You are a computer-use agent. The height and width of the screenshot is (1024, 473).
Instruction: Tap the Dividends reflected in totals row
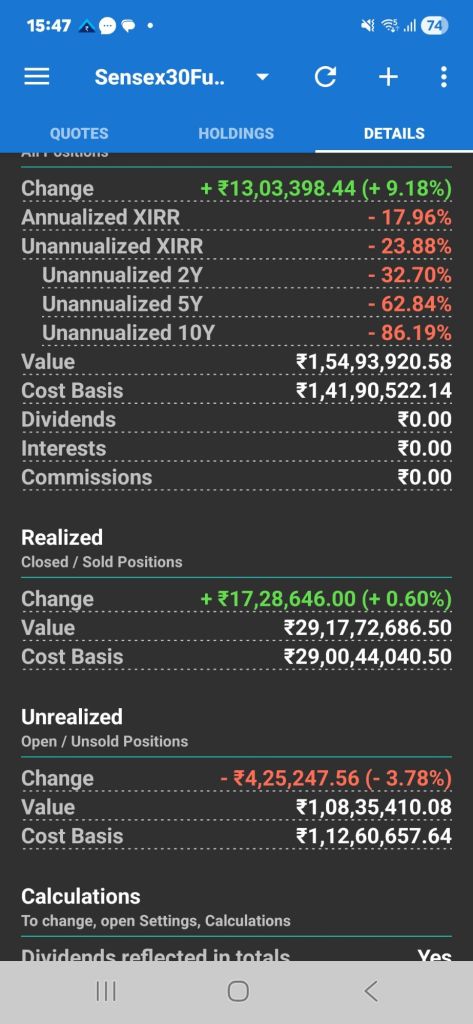(236, 956)
